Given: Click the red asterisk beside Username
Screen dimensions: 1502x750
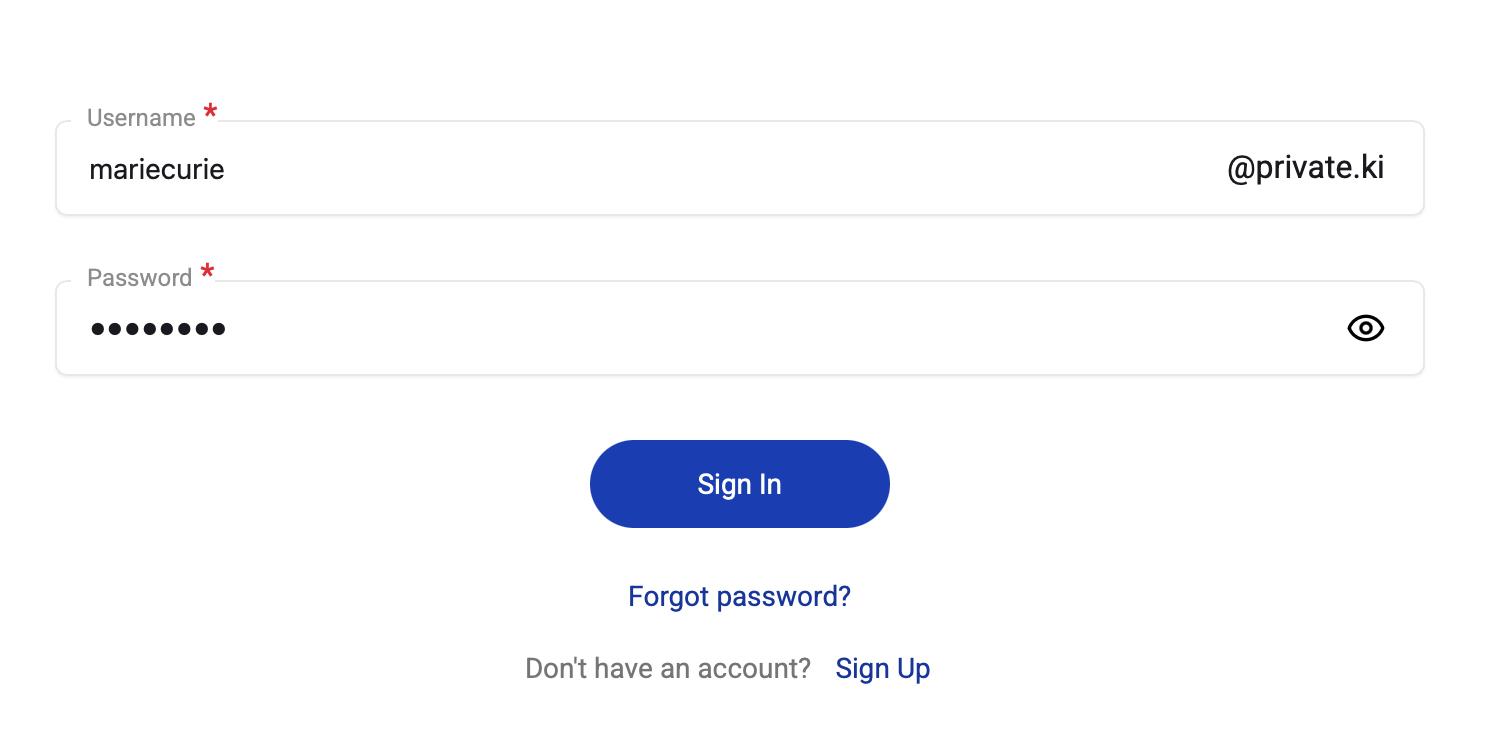Looking at the screenshot, I should (x=210, y=113).
